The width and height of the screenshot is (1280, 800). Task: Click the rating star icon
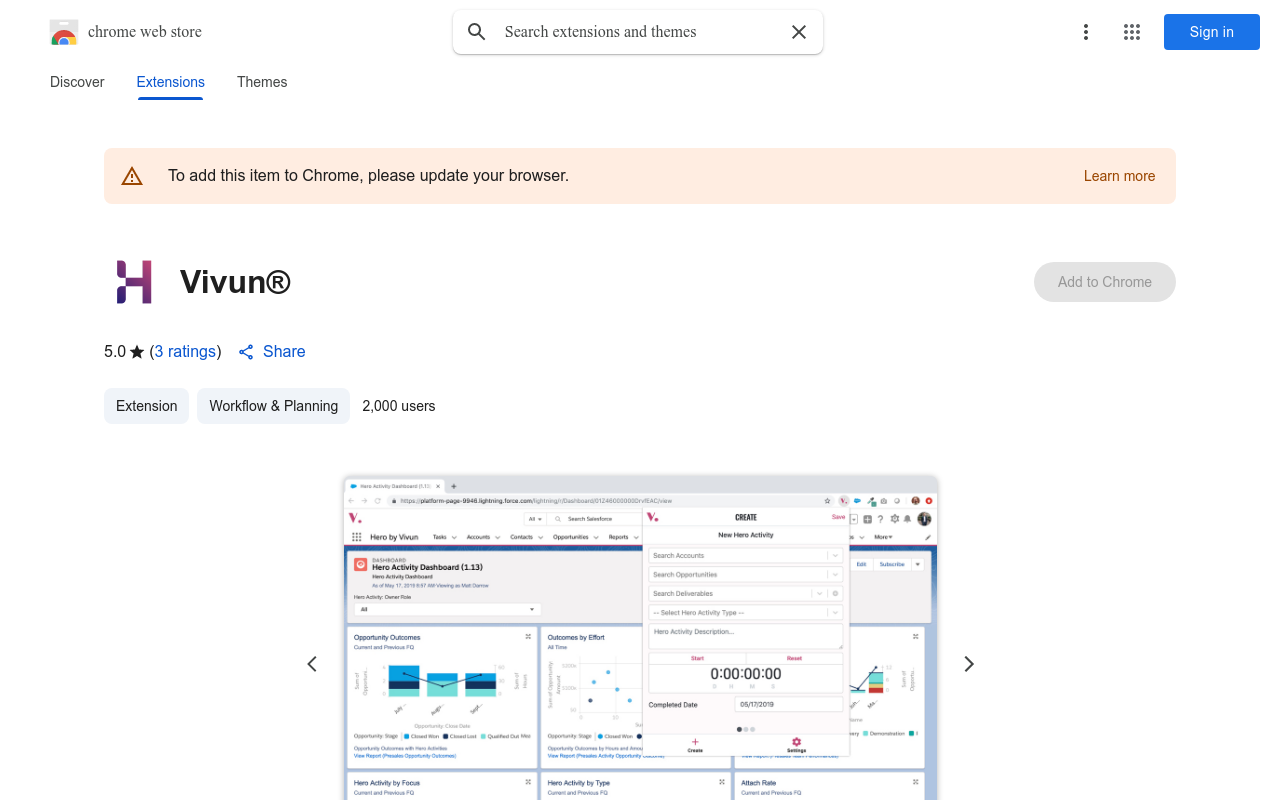pyautogui.click(x=137, y=352)
